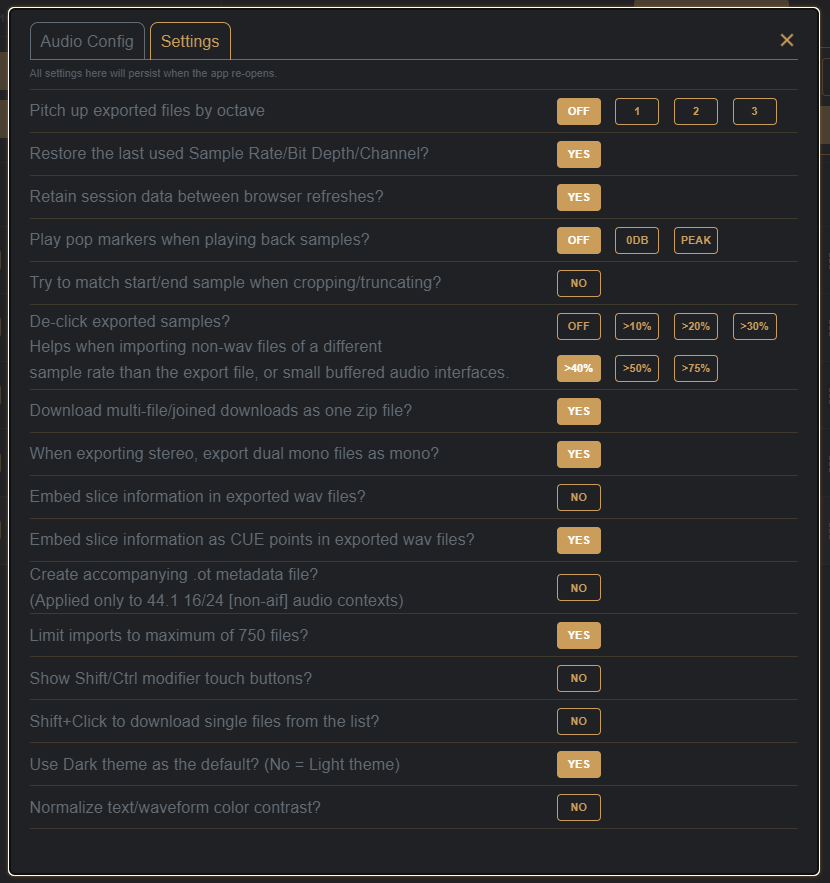Viewport: 830px width, 883px height.
Task: Toggle retain session data between refreshes
Action: click(578, 197)
